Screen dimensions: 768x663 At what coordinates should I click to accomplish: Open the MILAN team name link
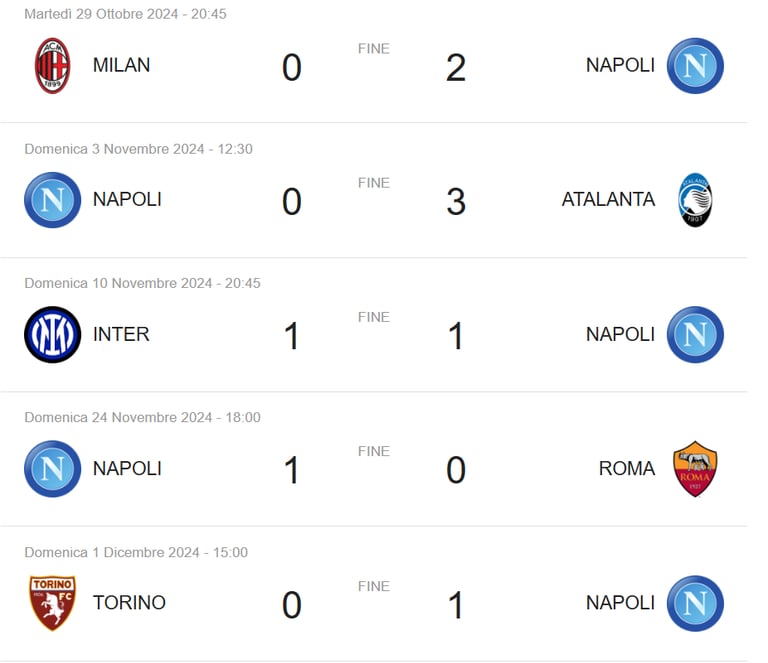pos(121,65)
